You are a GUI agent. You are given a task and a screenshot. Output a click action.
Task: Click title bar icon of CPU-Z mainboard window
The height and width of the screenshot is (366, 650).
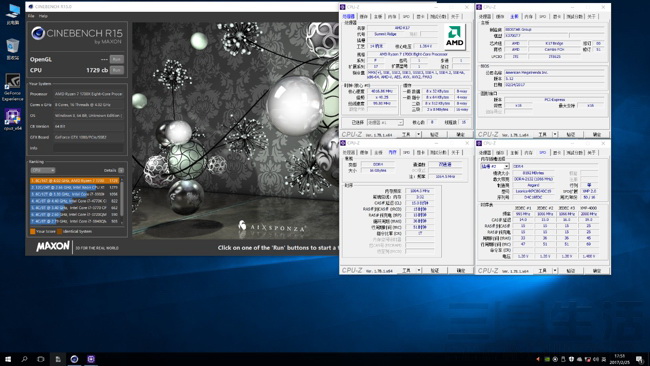click(479, 7)
